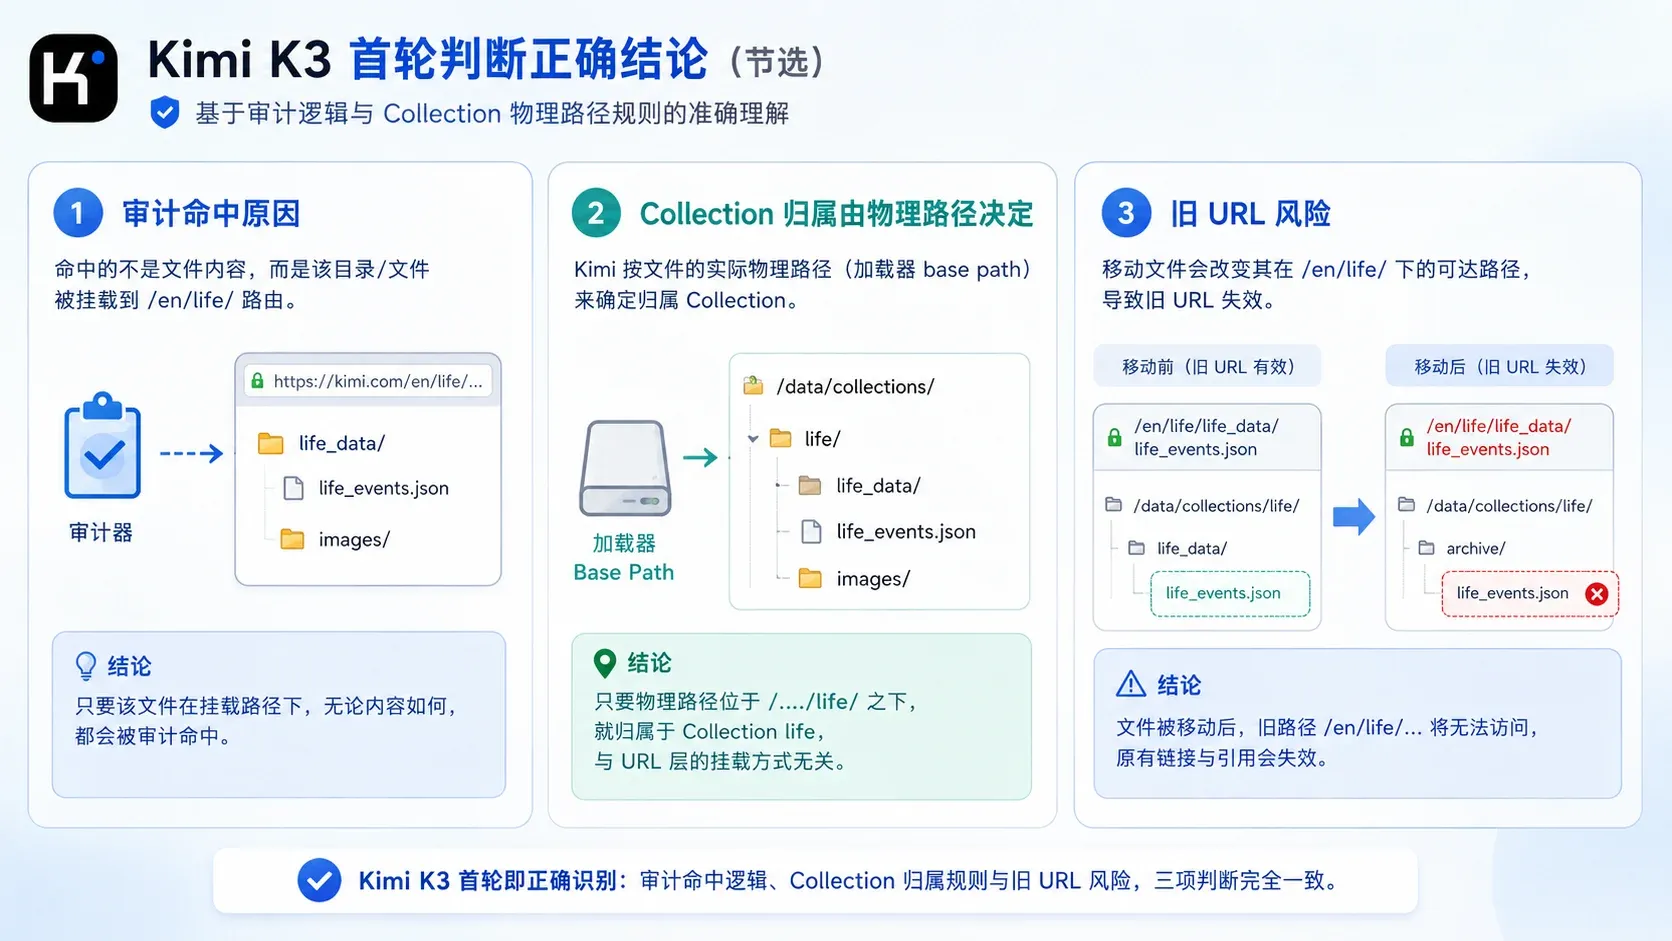
Task: Click 结论 title in the green box
Action: coord(649,663)
